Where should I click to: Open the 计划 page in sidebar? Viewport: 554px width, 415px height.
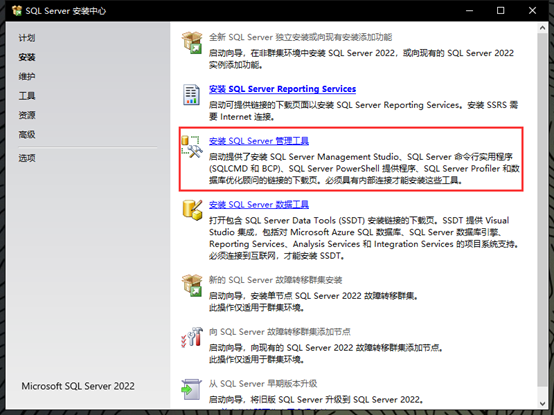27,38
